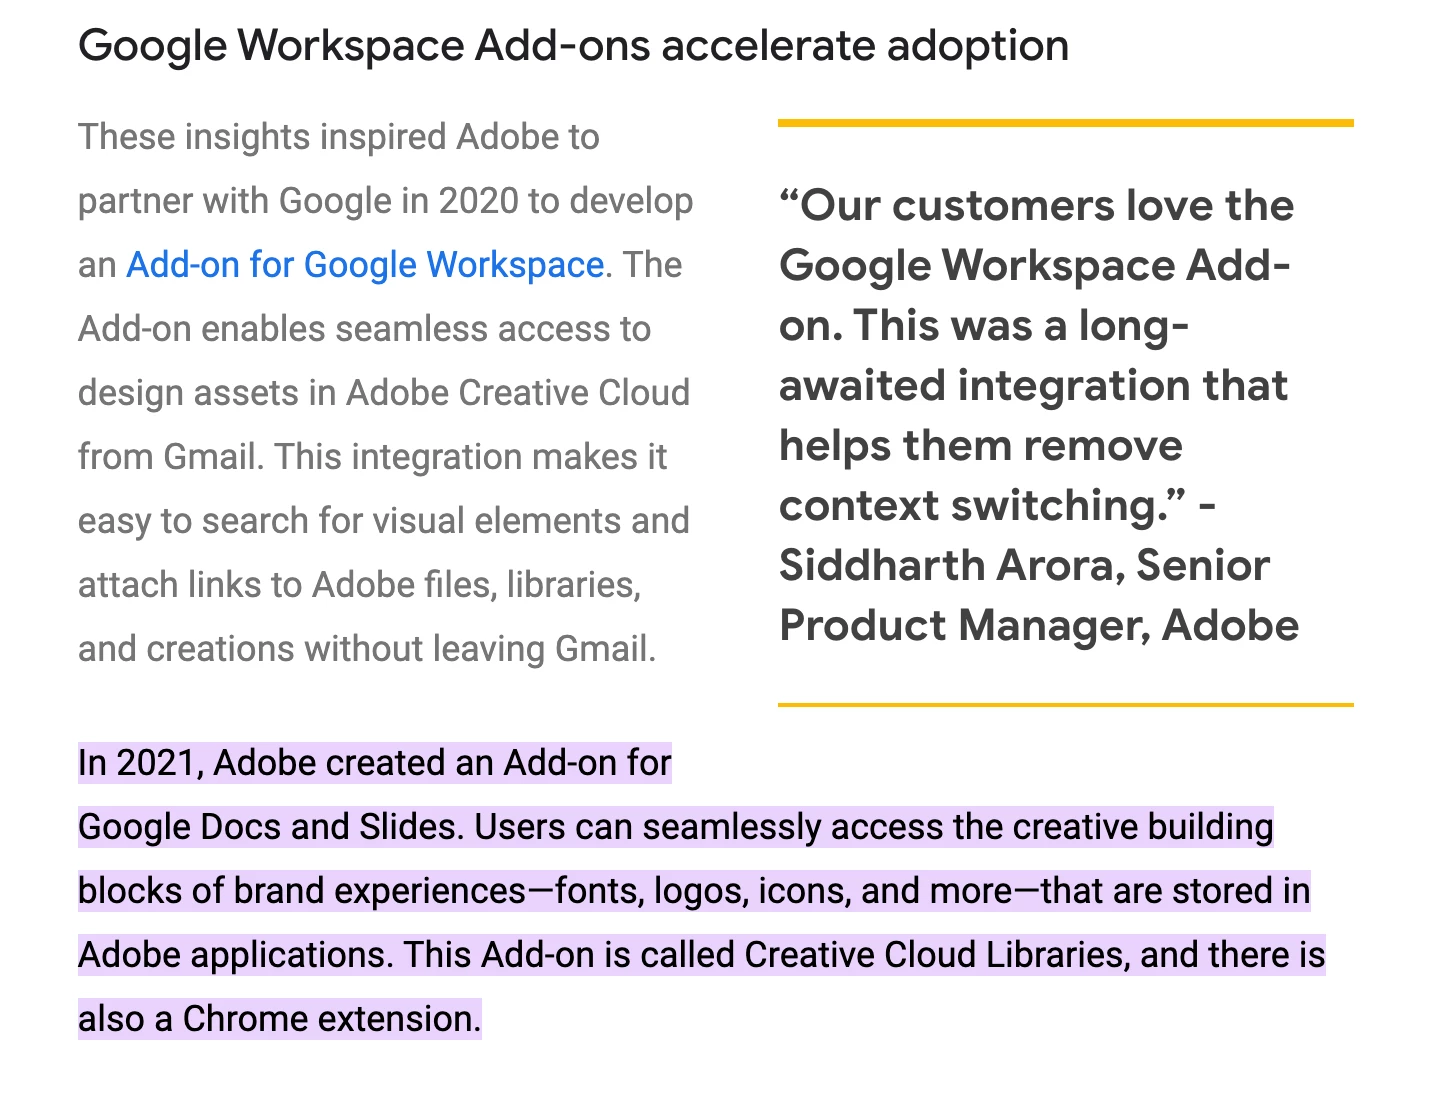1454x1104 pixels.
Task: Click the heading 'Google Workspace Add-ons accelerate adoption'
Action: [x=574, y=46]
